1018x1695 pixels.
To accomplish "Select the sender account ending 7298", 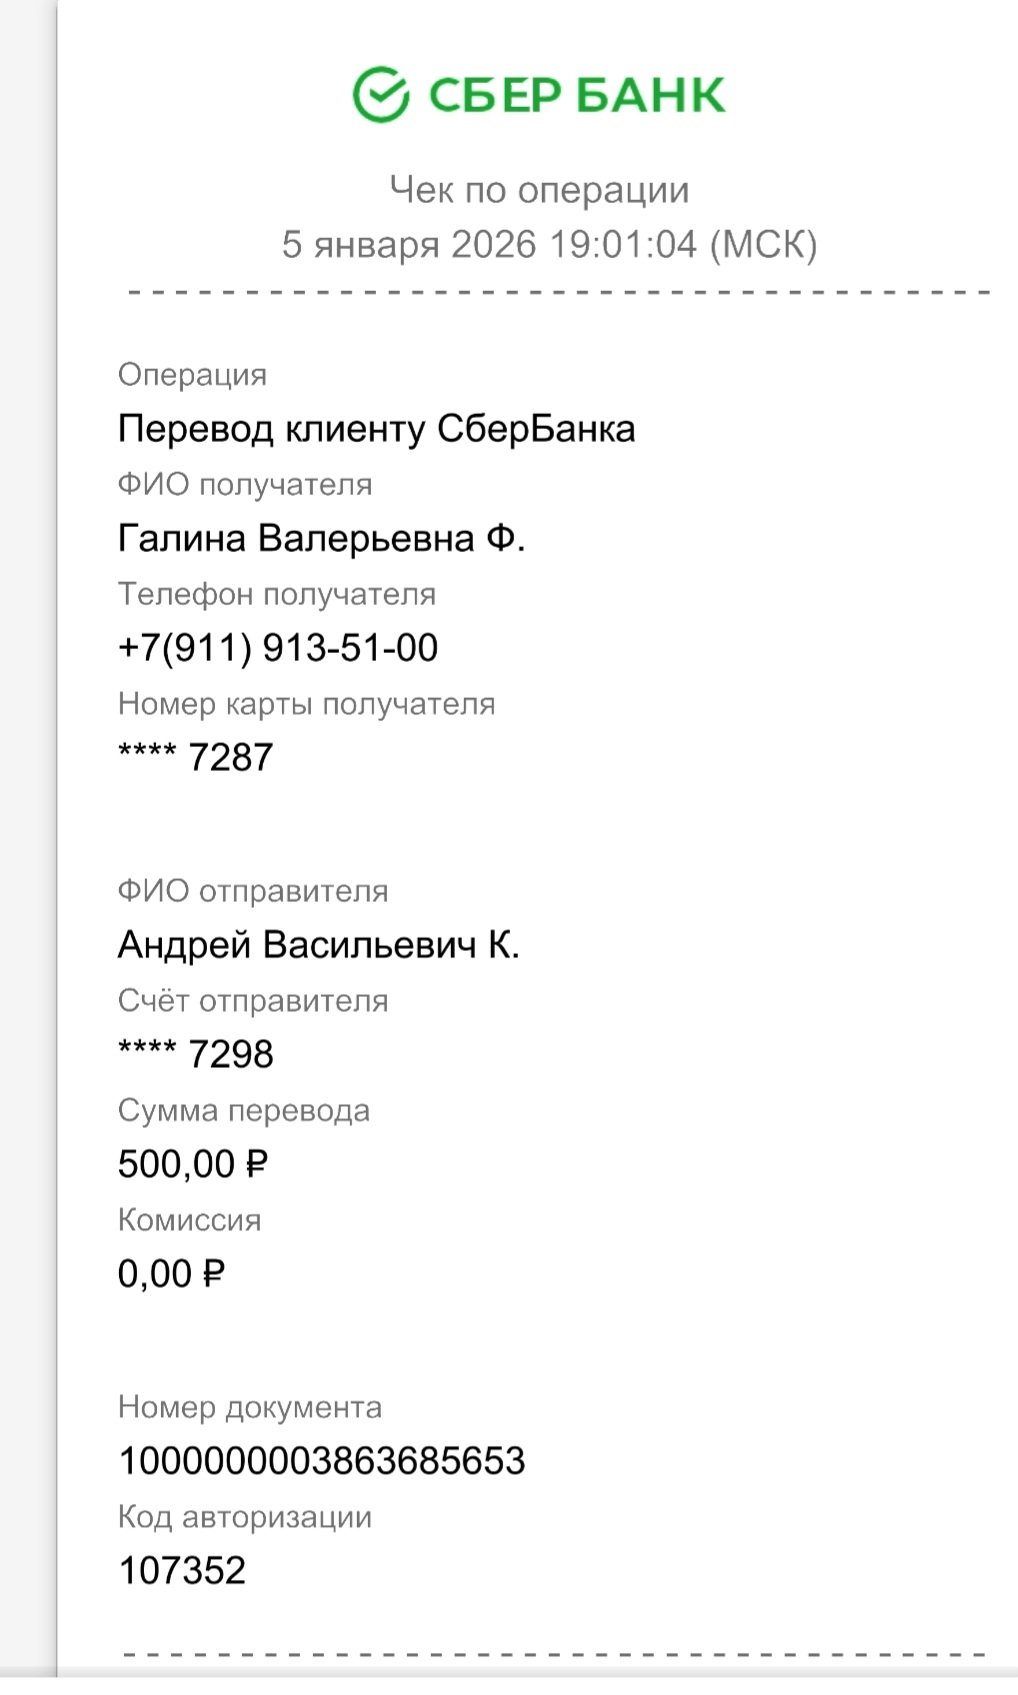I will (196, 1054).
